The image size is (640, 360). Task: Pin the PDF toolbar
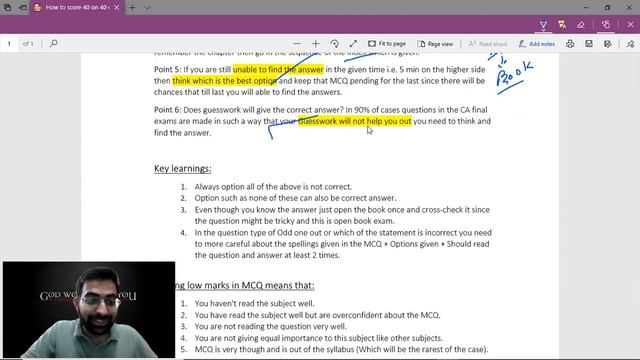click(x=631, y=44)
